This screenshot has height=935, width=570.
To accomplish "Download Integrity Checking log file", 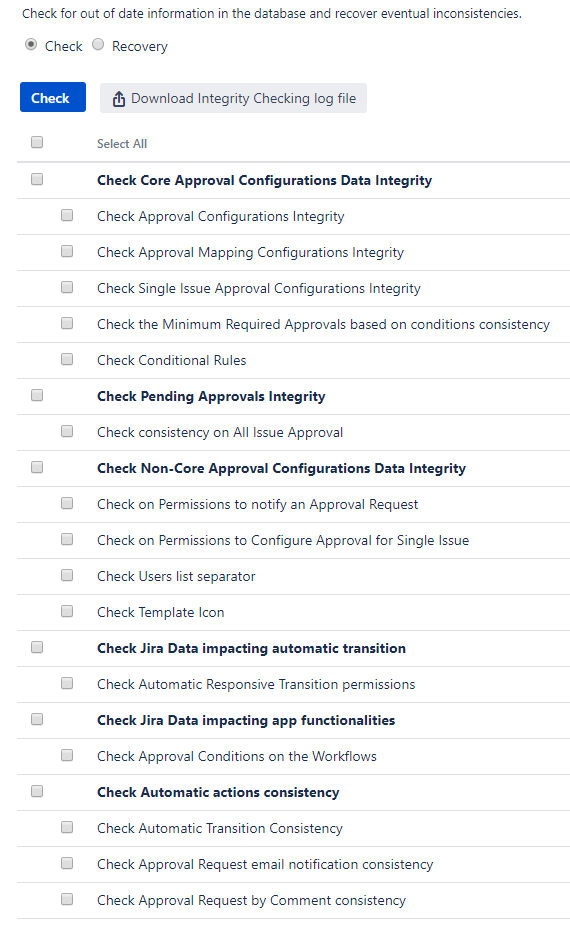I will (233, 98).
